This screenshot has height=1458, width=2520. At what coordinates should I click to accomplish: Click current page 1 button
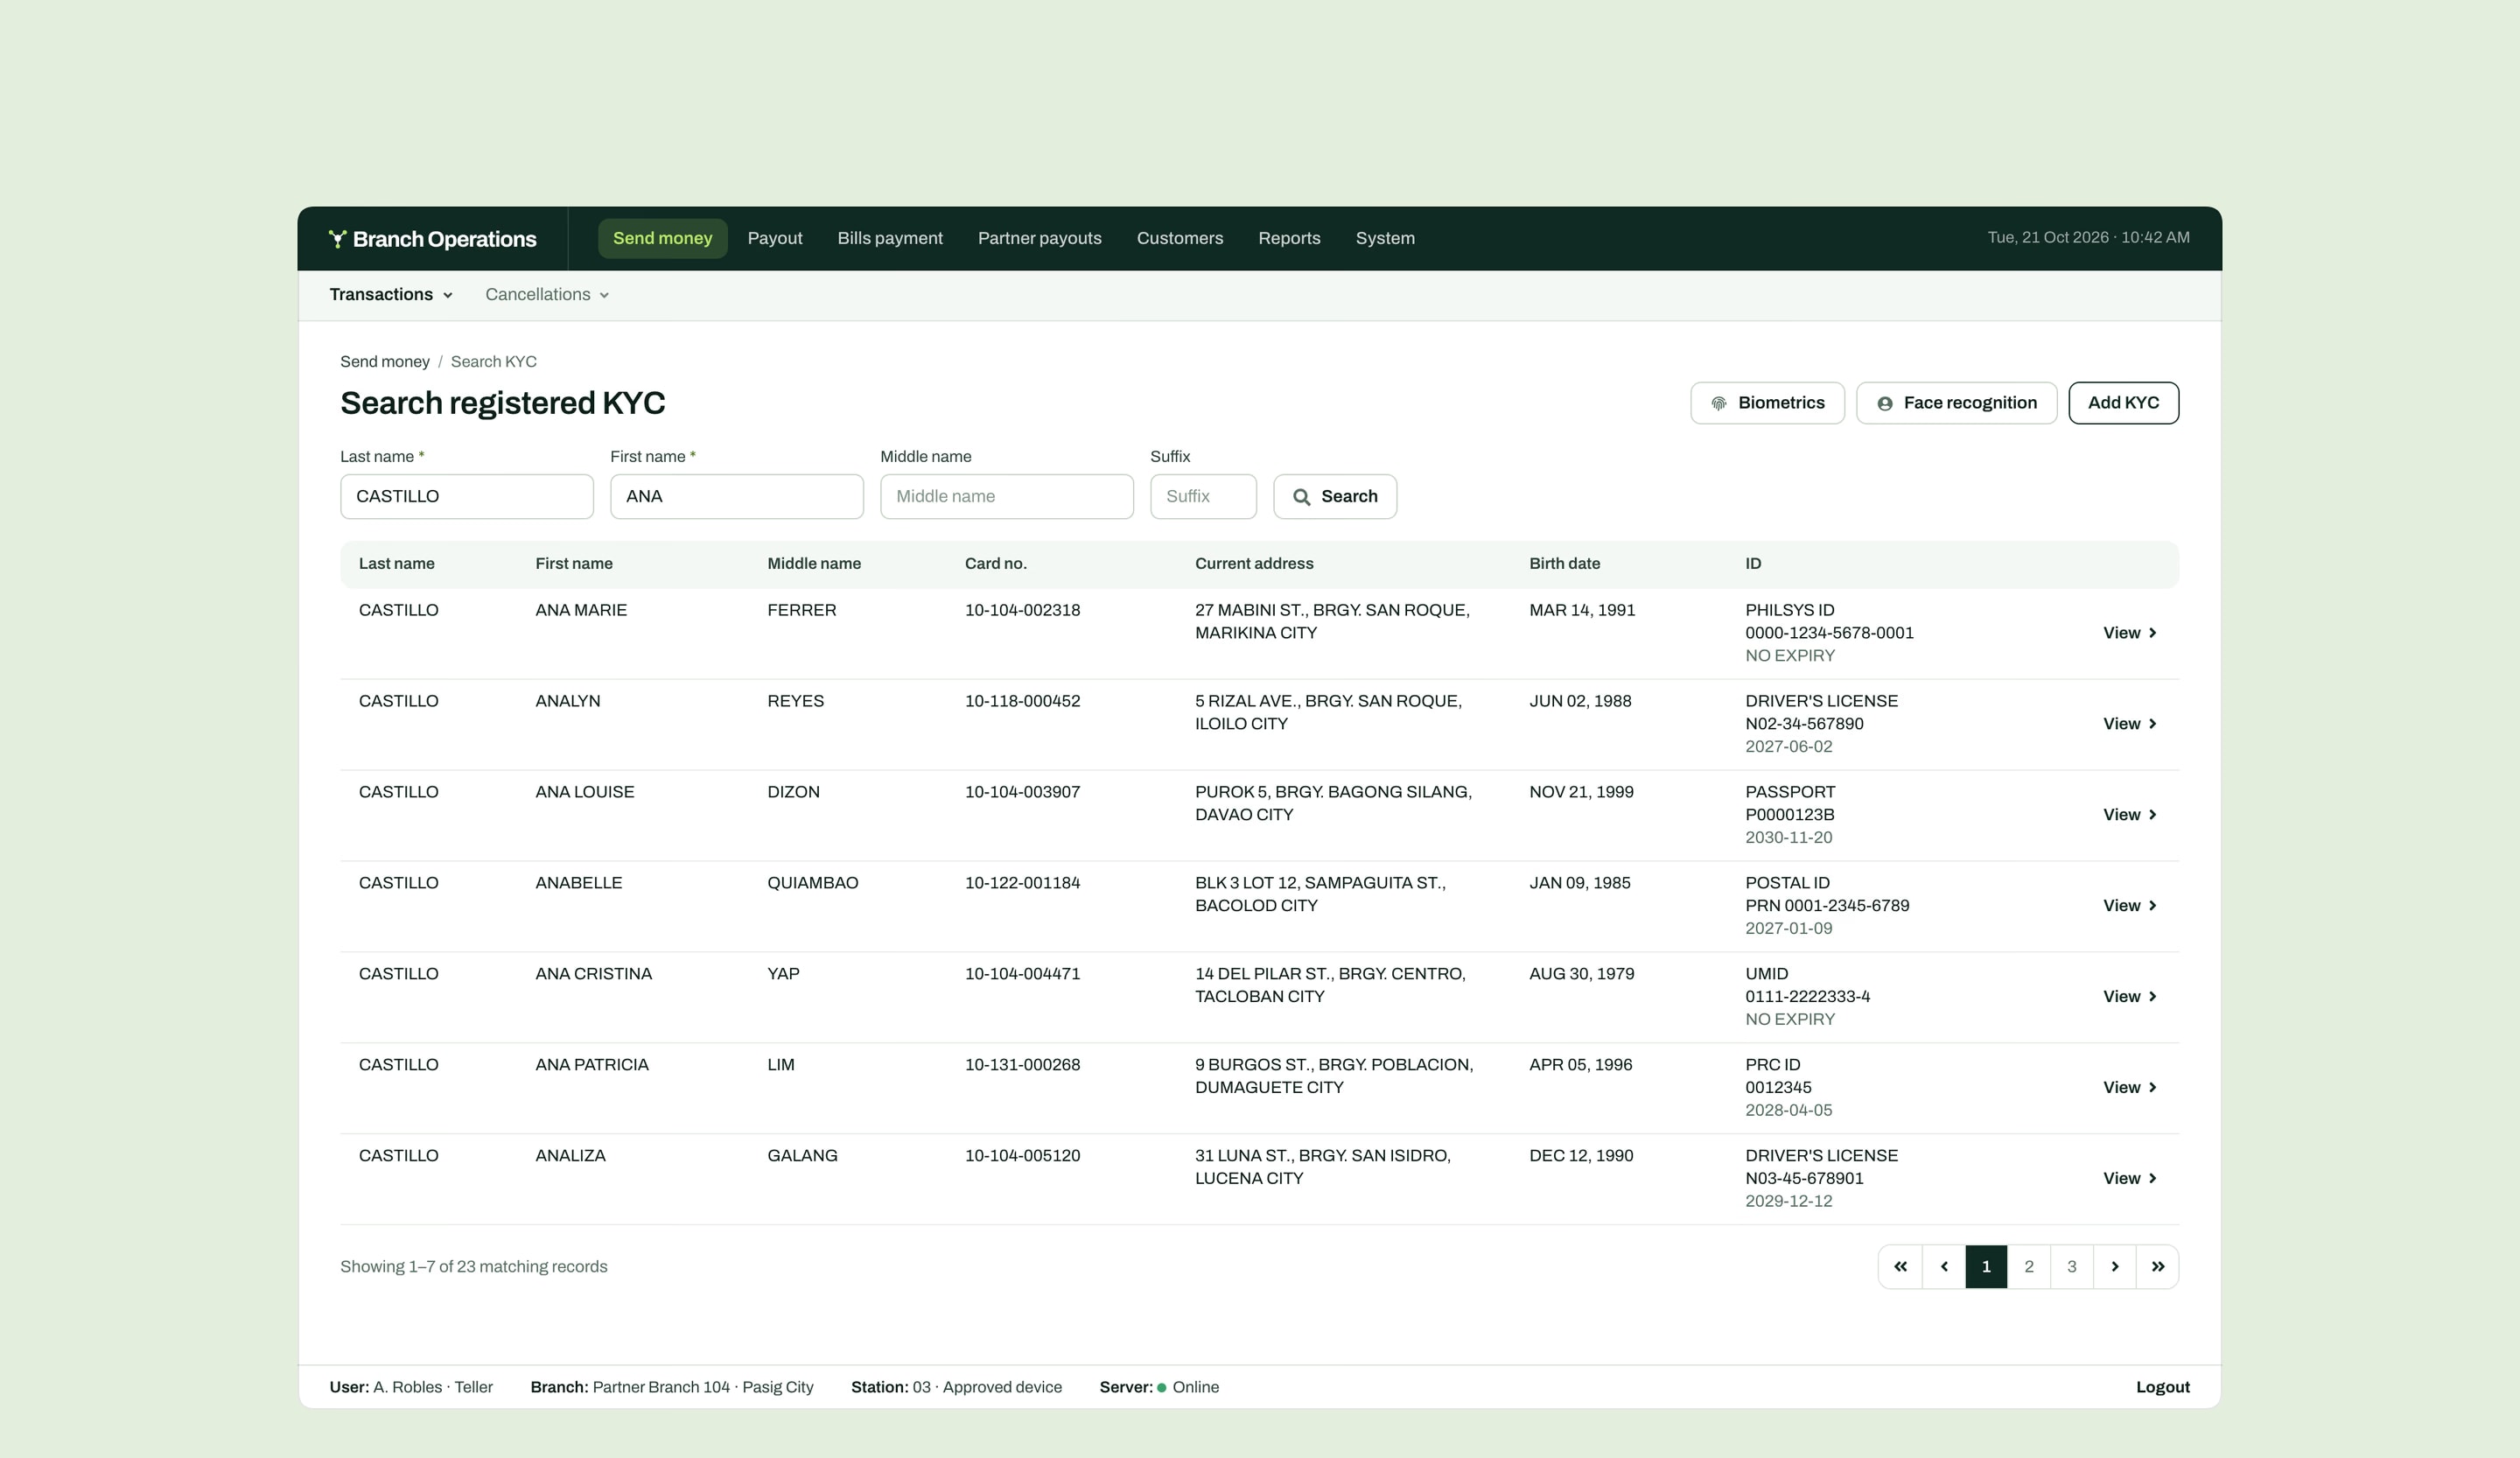point(1986,1267)
